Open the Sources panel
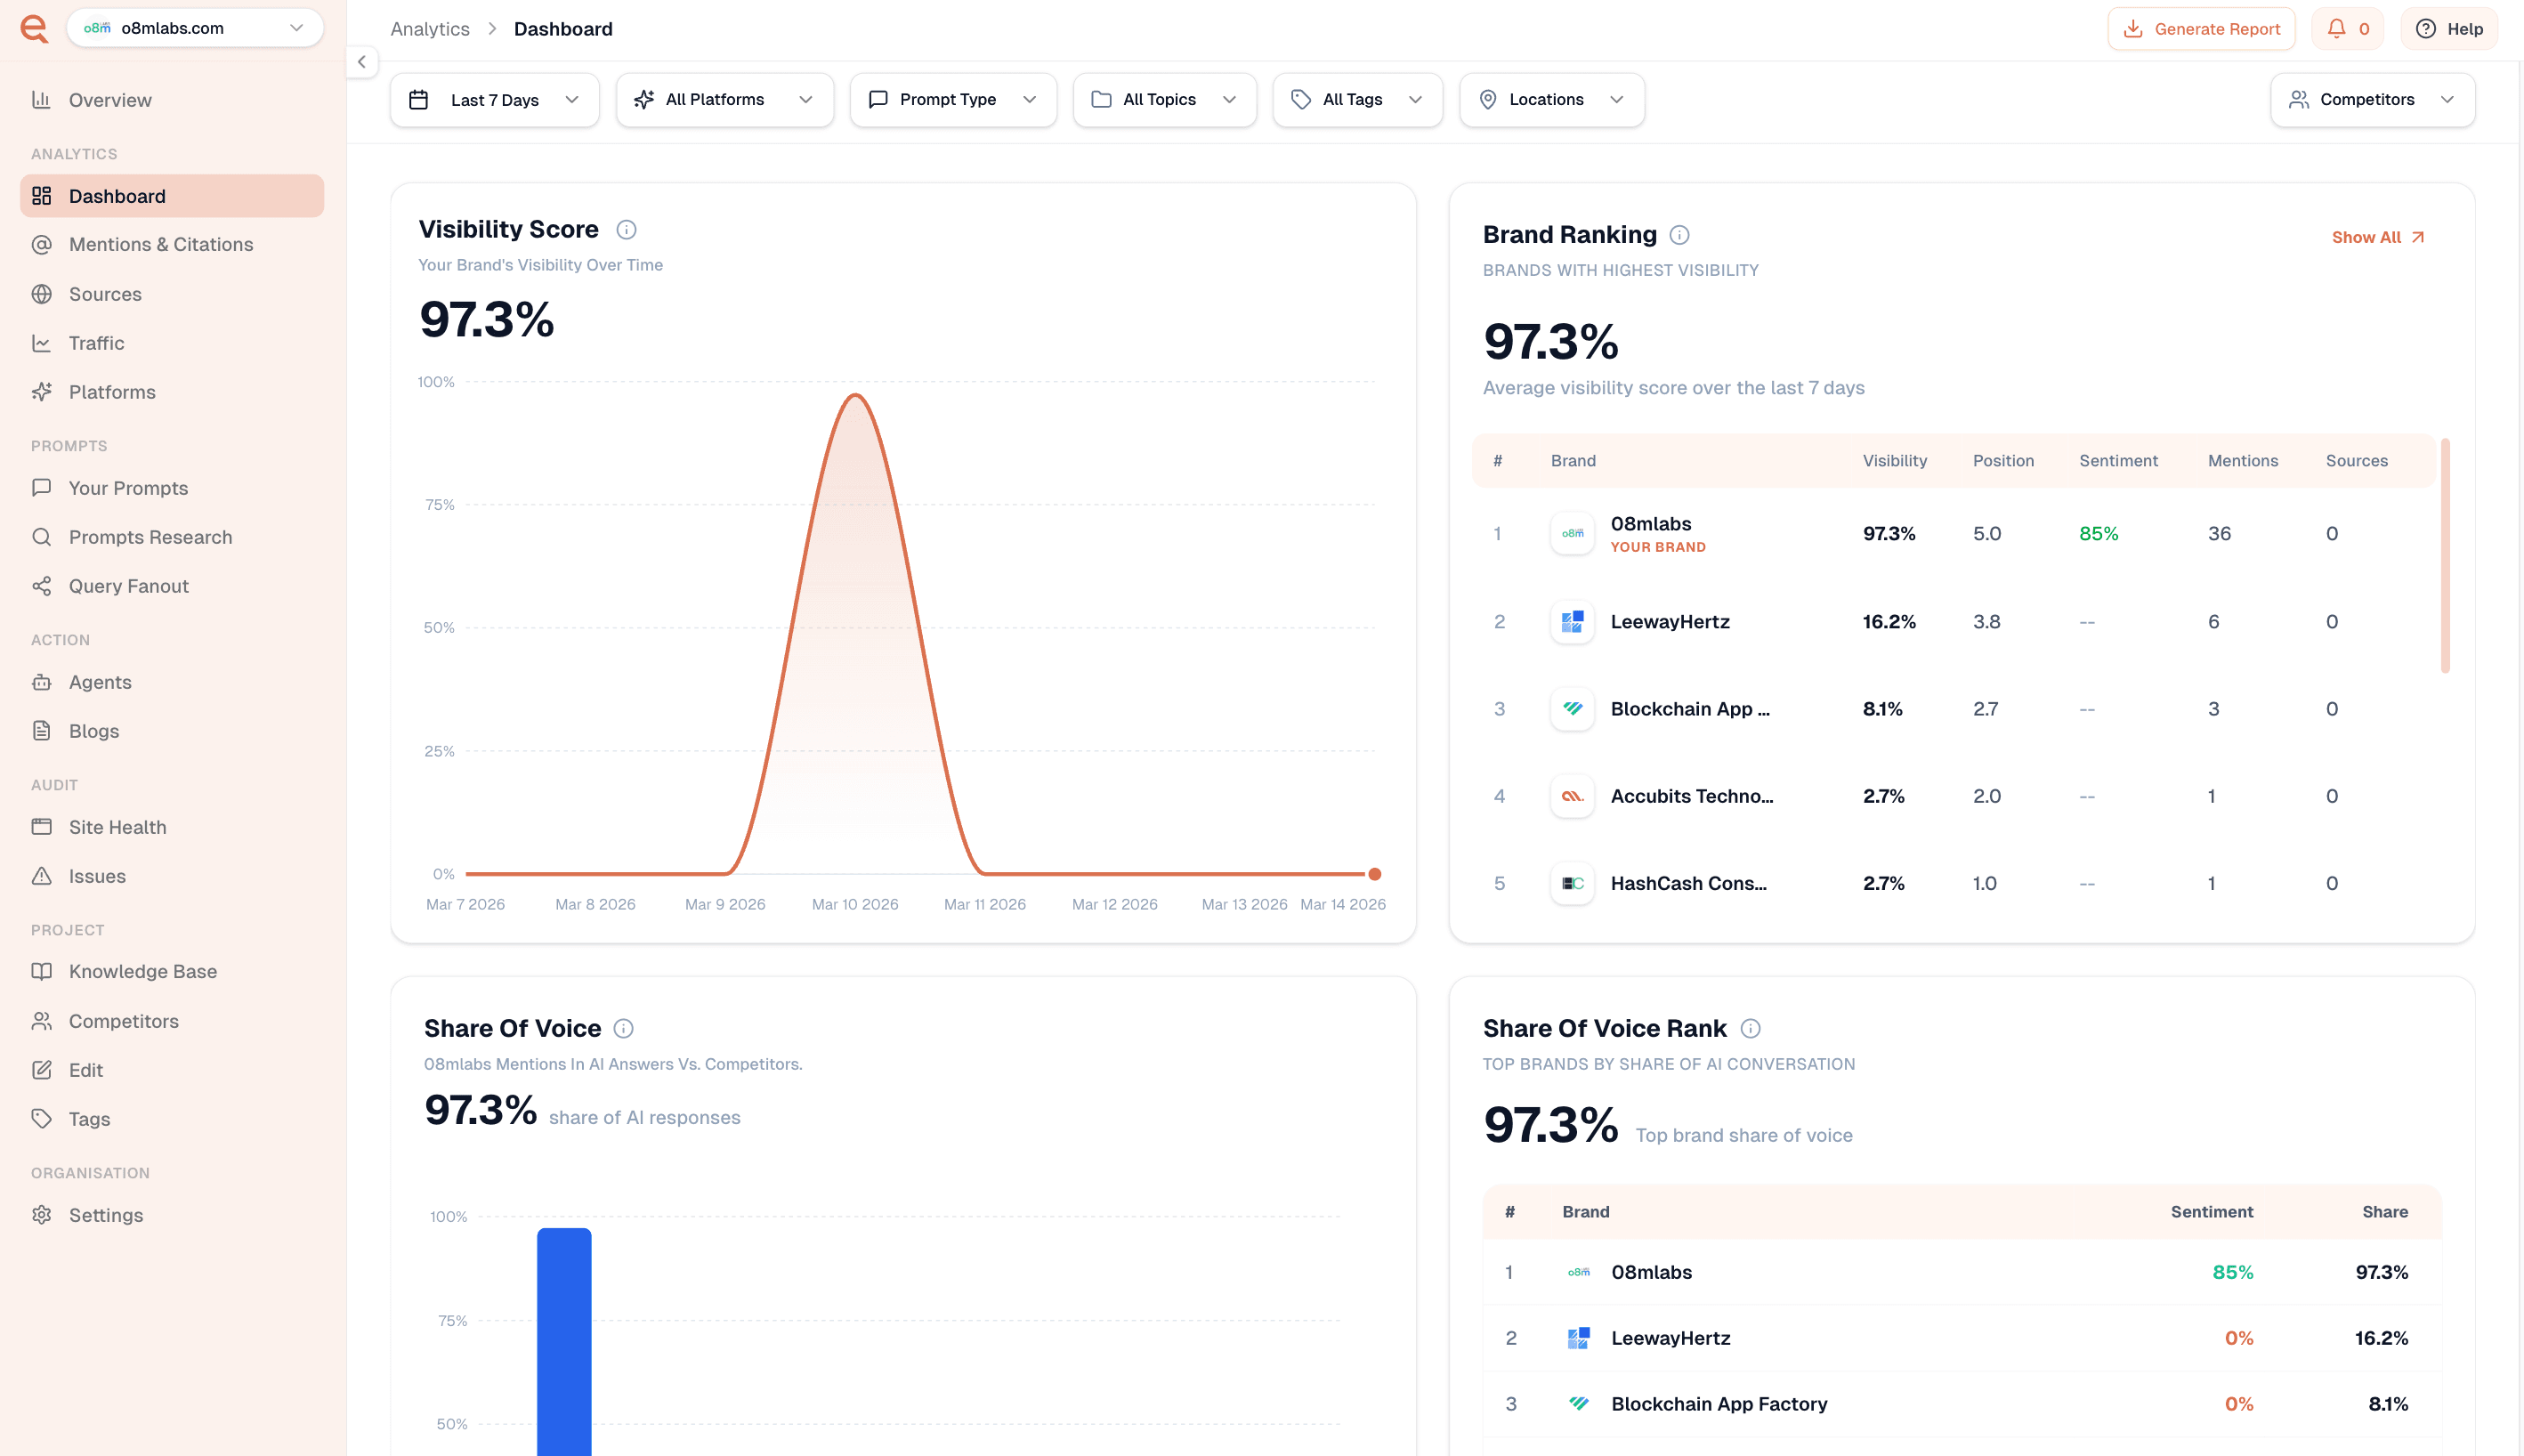Viewport: 2524px width, 1456px height. (106, 293)
